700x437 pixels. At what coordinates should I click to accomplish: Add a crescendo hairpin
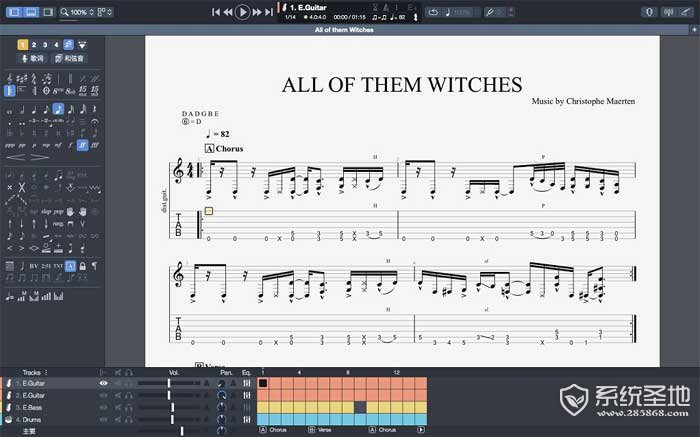(x=15, y=158)
